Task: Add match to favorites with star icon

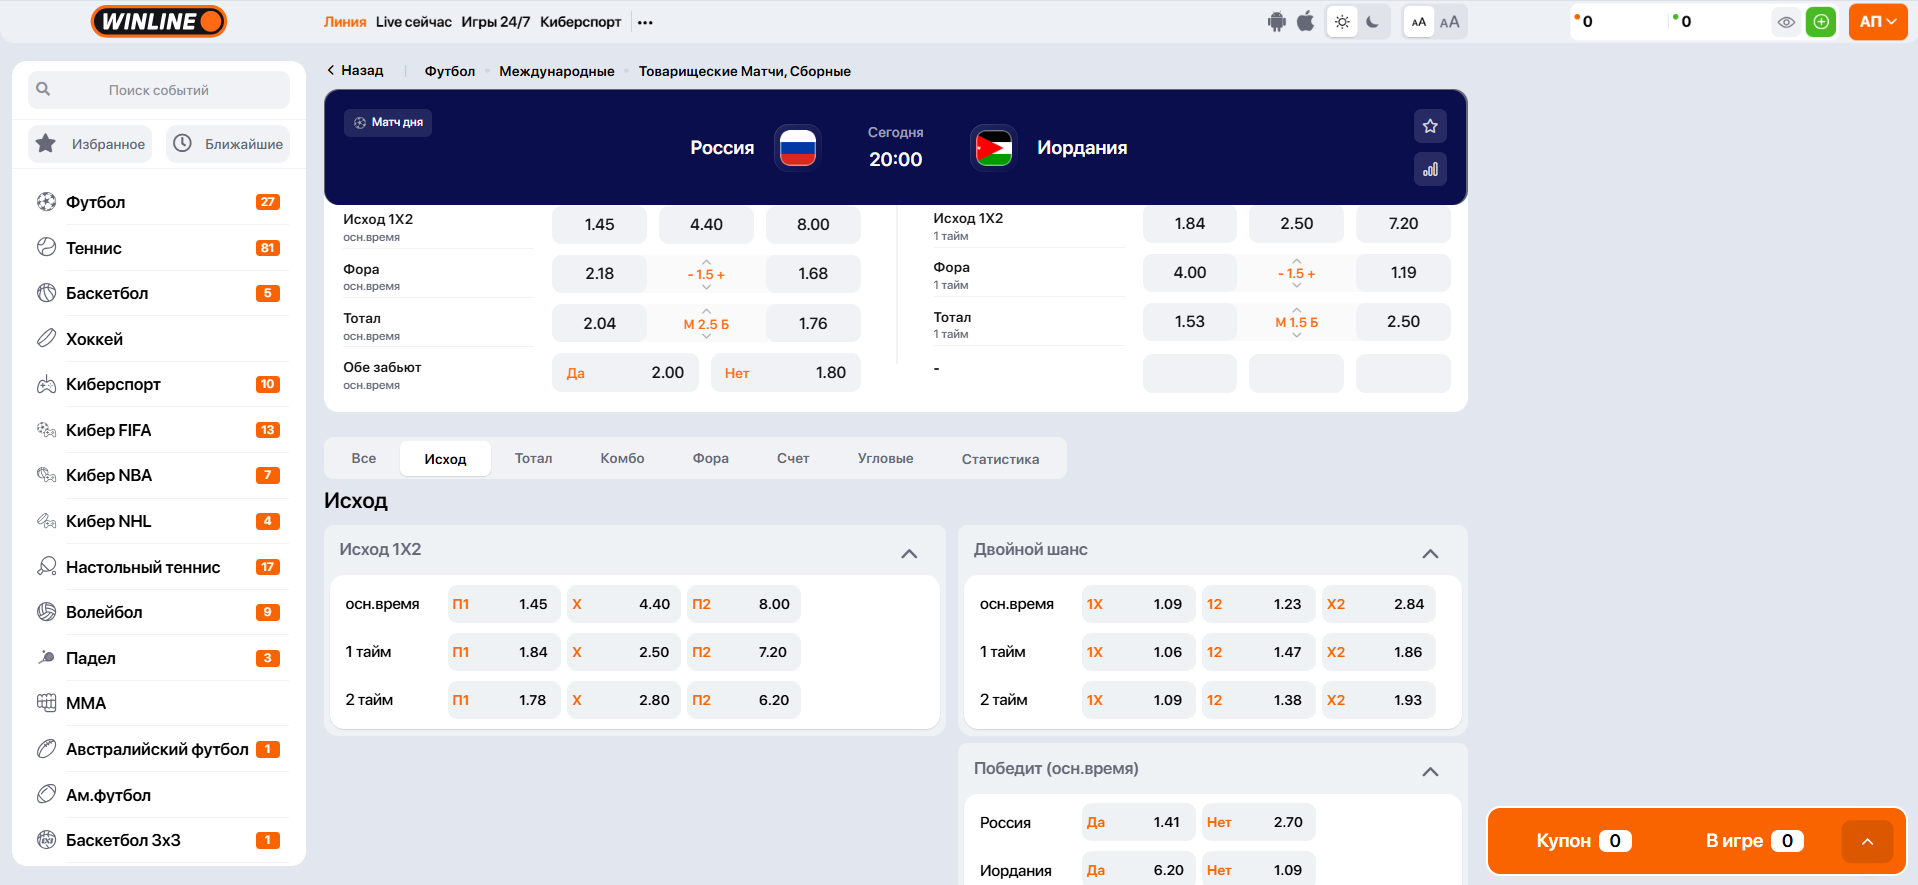Action: [x=1430, y=126]
